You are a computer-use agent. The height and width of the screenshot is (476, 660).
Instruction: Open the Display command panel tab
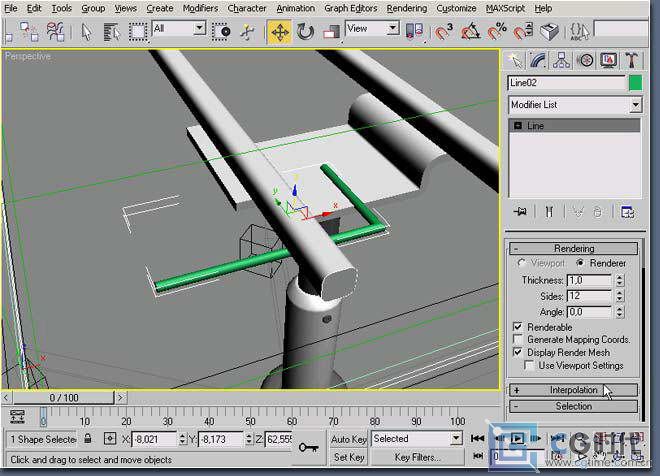point(608,61)
